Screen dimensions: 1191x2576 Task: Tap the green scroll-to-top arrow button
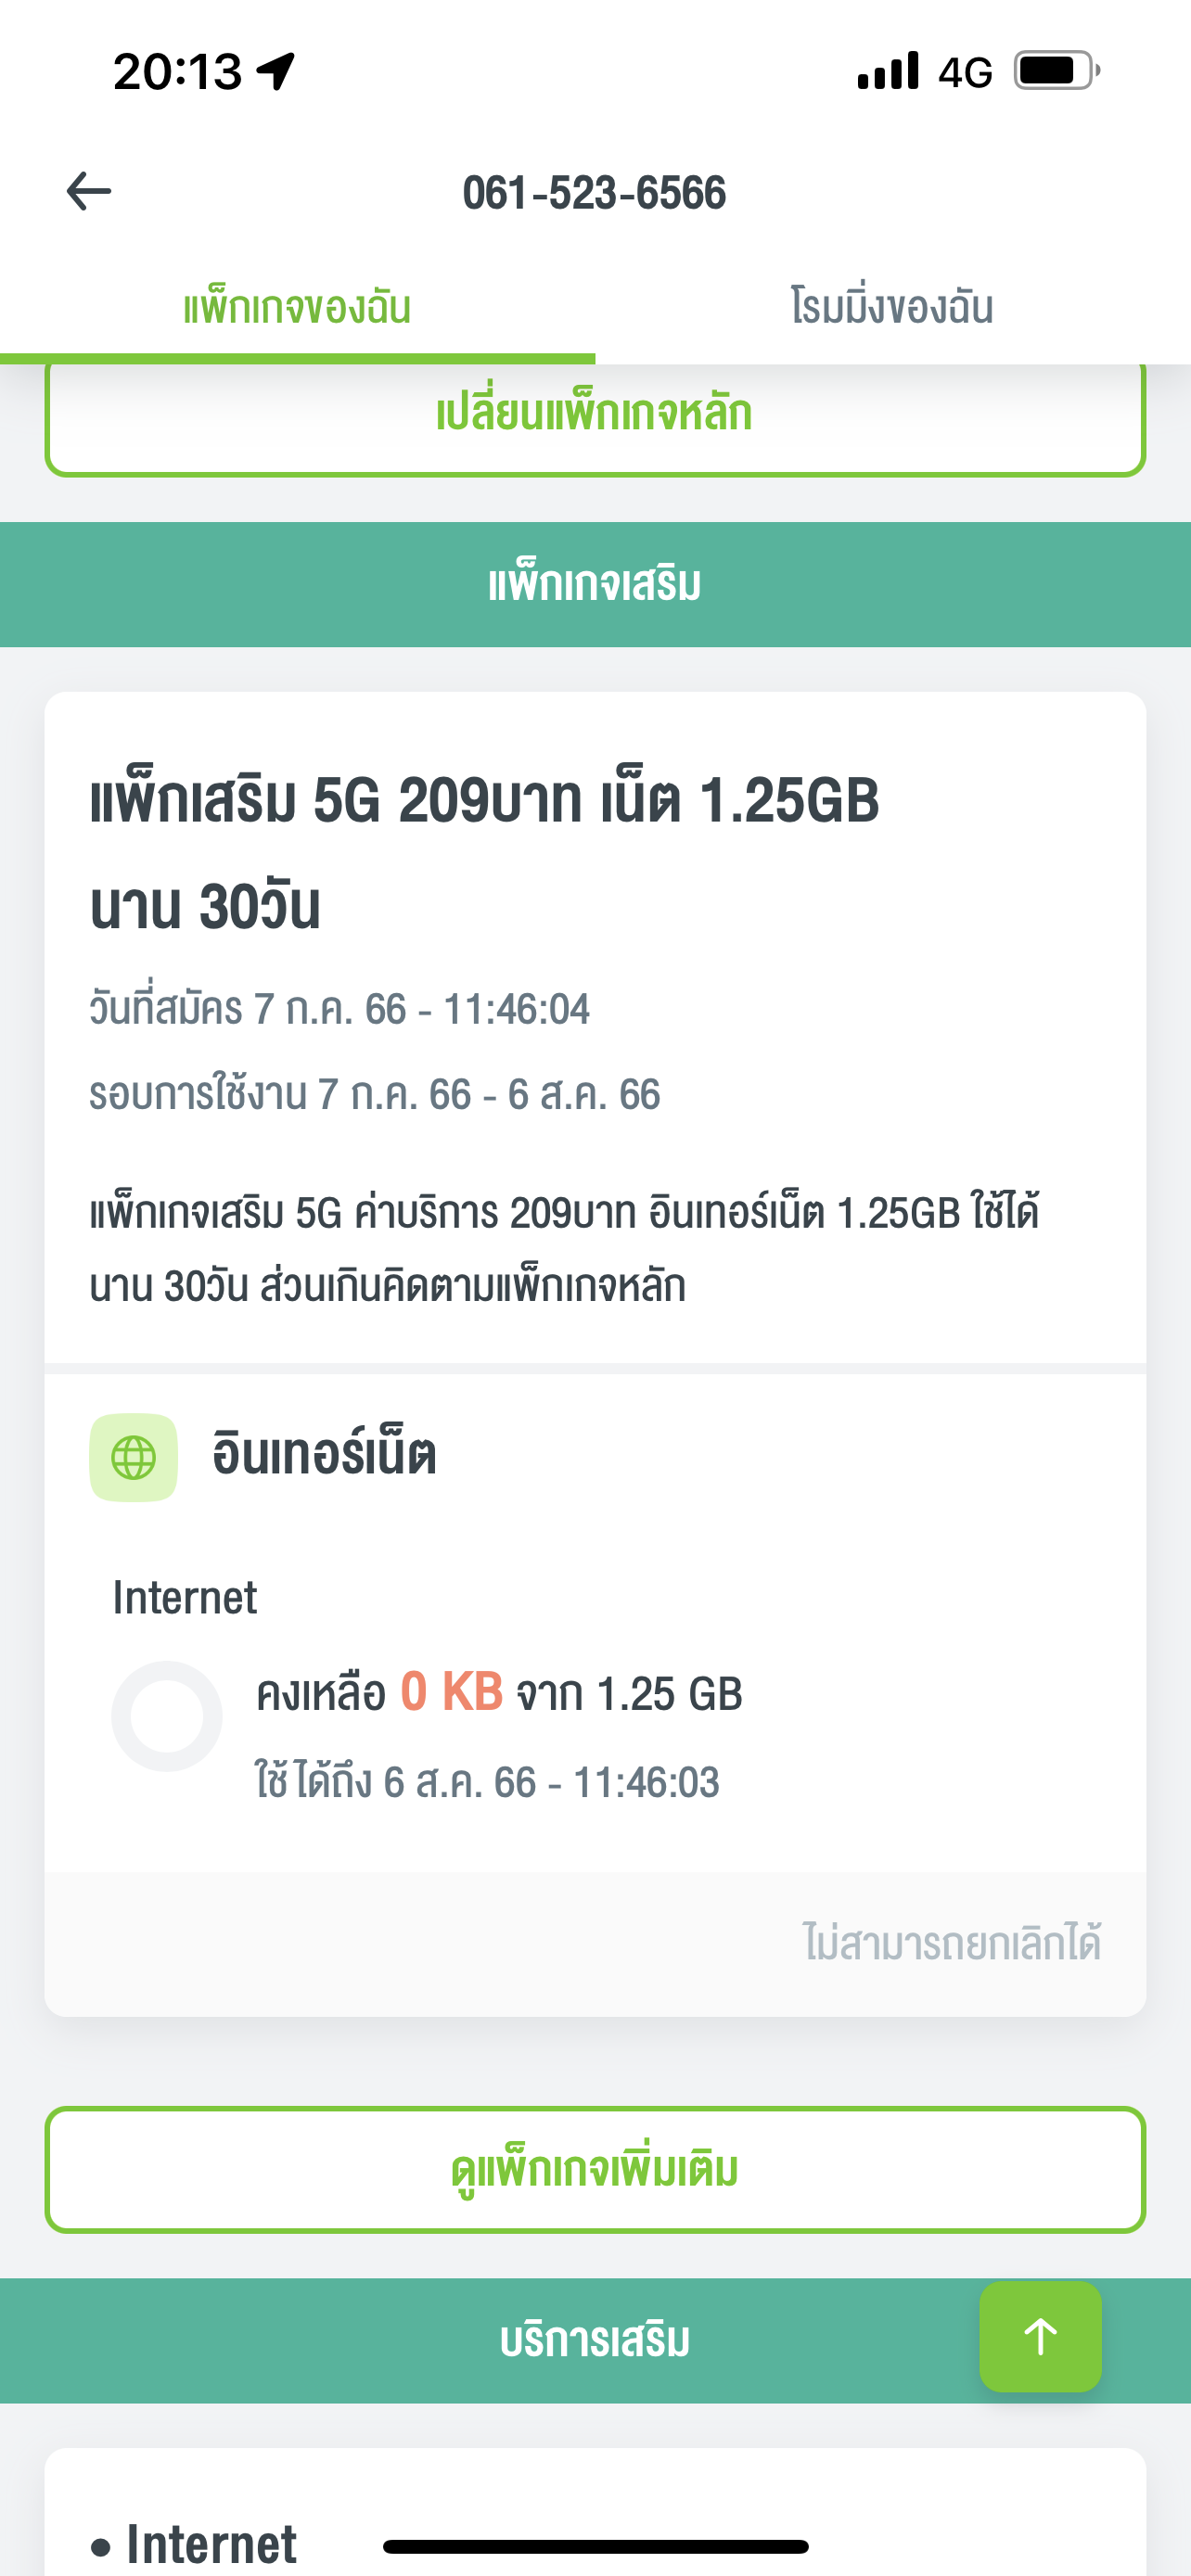[1040, 2337]
